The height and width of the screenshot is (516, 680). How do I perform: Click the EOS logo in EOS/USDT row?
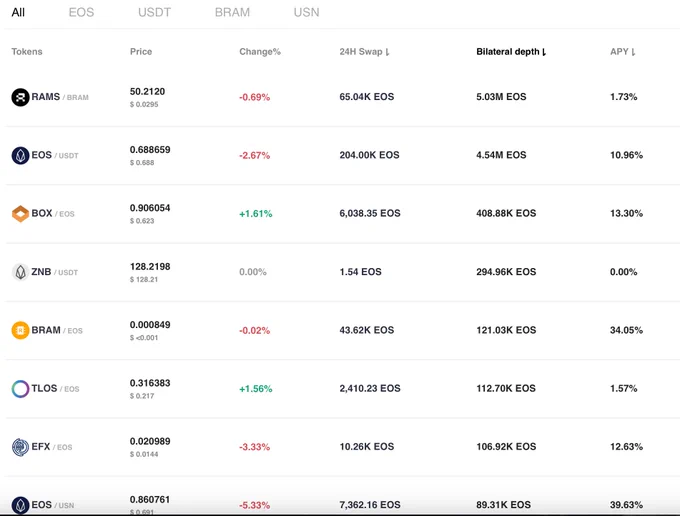tap(20, 155)
